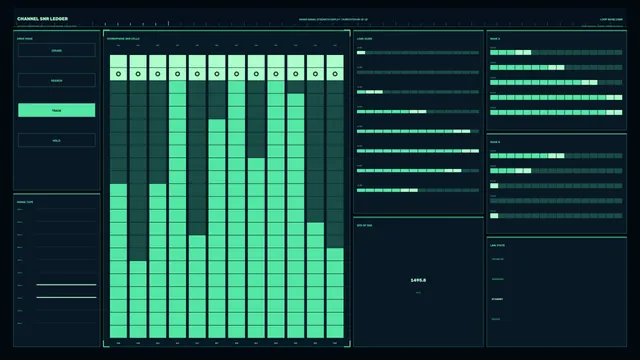Click the lower bright line in range panel
640x360 pixels.
tap(66, 297)
